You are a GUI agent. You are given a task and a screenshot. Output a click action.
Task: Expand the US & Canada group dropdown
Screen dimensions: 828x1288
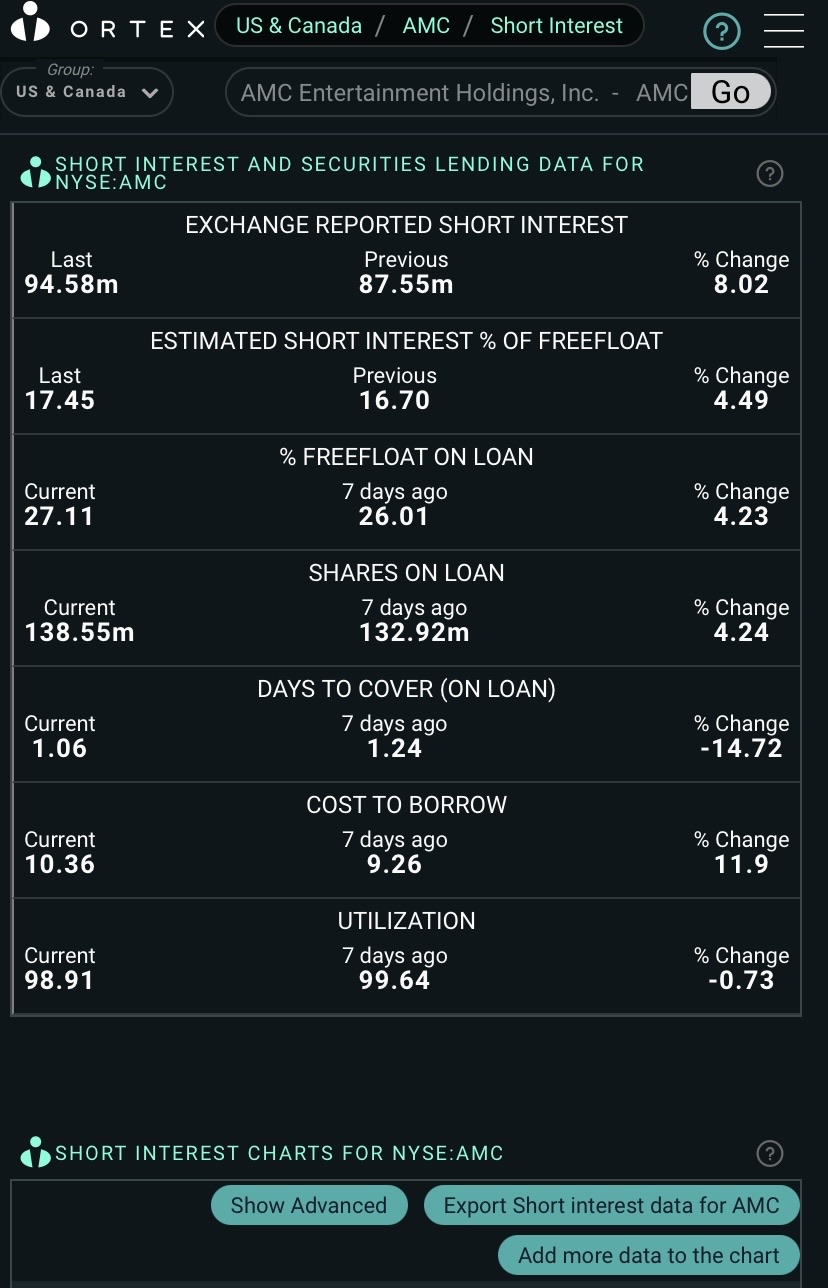87,92
